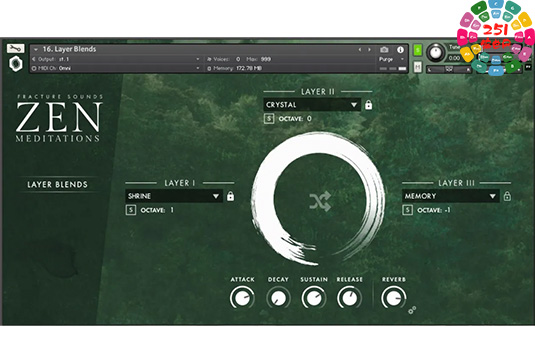This screenshot has height=363, width=535.
Task: Click Layer III OCTAVE value -1
Action: click(447, 210)
